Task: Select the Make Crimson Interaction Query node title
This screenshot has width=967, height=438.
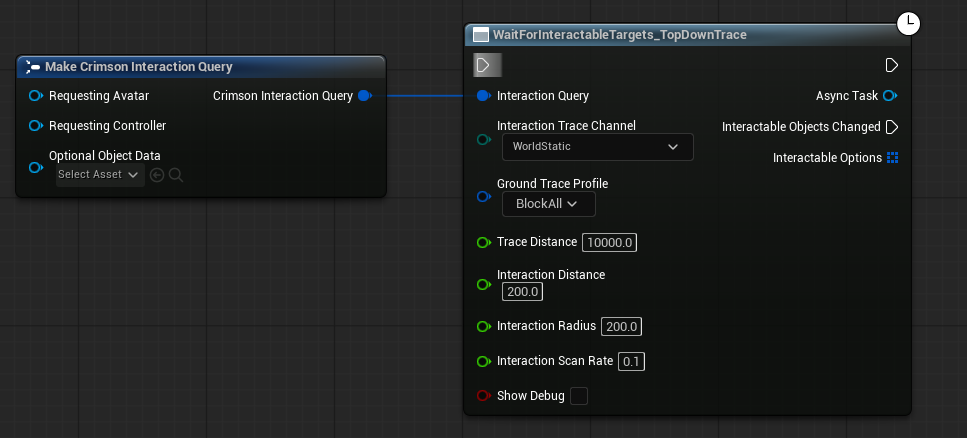Action: [x=139, y=67]
